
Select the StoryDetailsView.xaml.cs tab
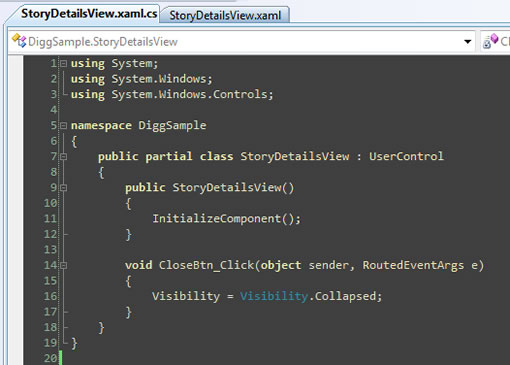[x=88, y=14]
